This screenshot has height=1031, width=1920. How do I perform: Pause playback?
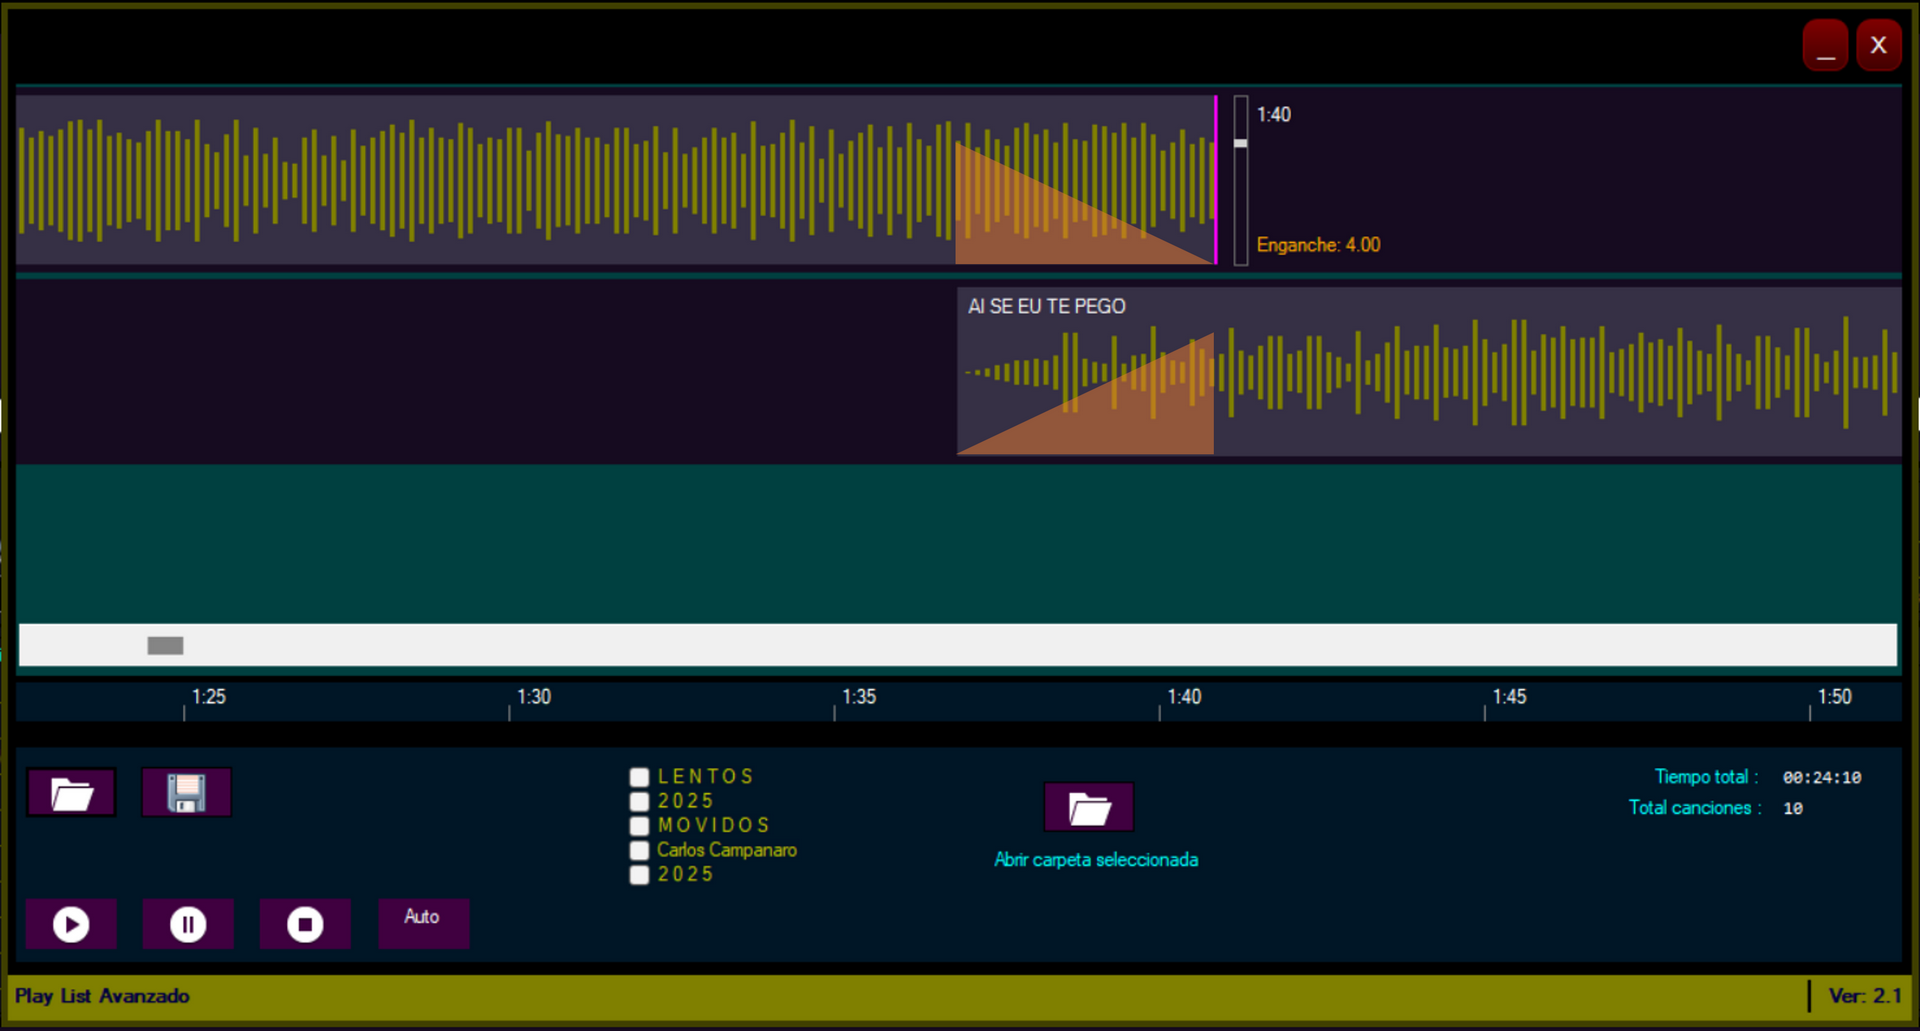click(x=188, y=924)
